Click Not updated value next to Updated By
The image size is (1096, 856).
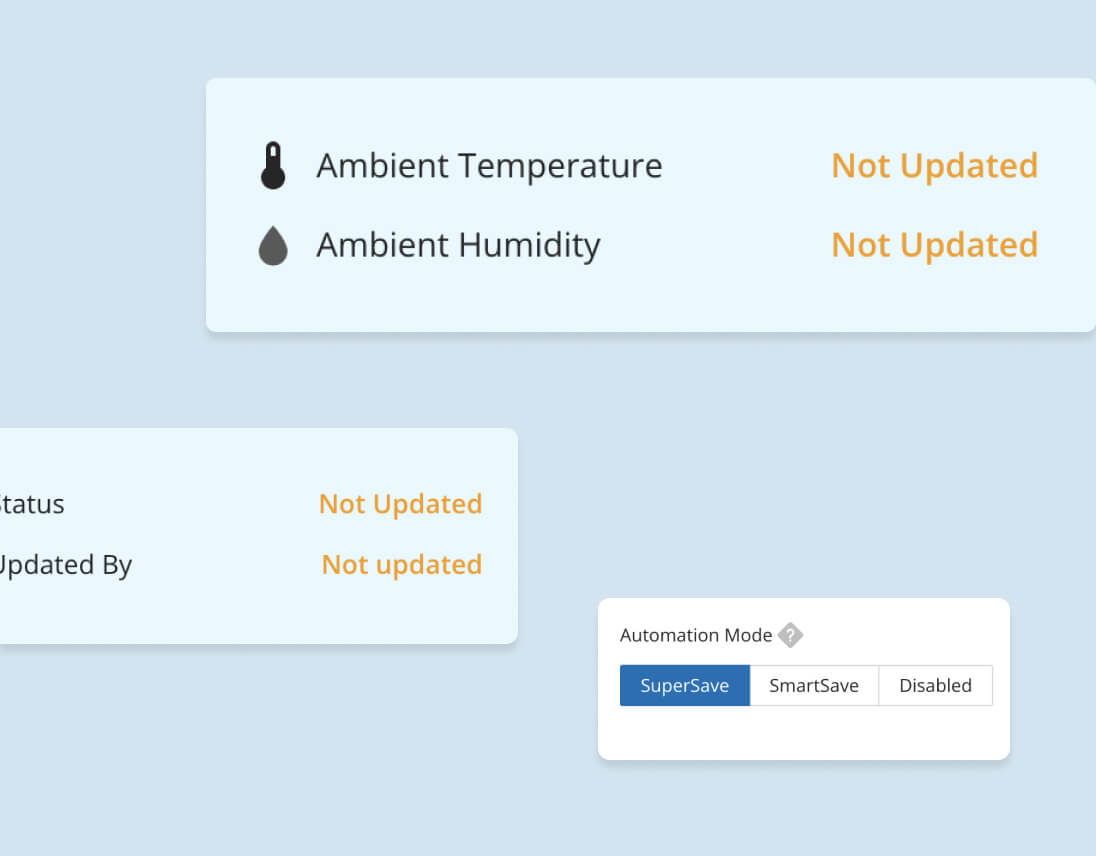click(x=402, y=565)
